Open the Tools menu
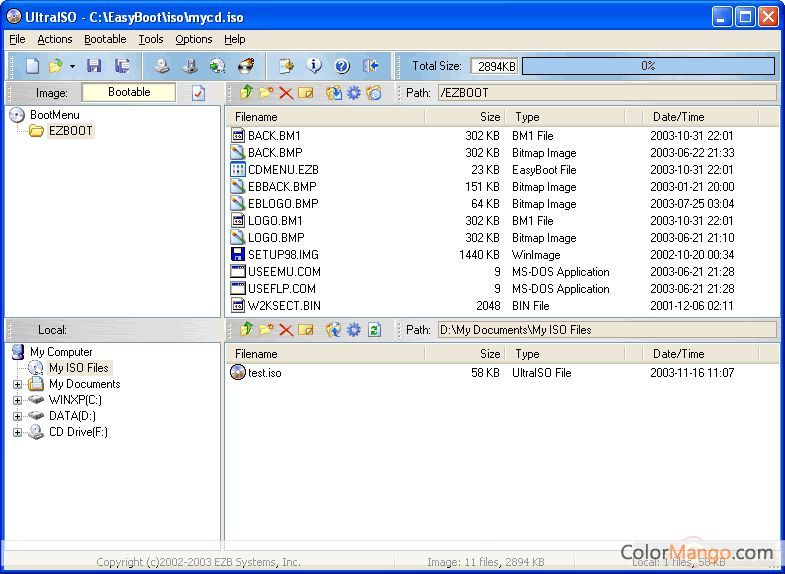Screen dimensions: 785x574 (x=151, y=39)
